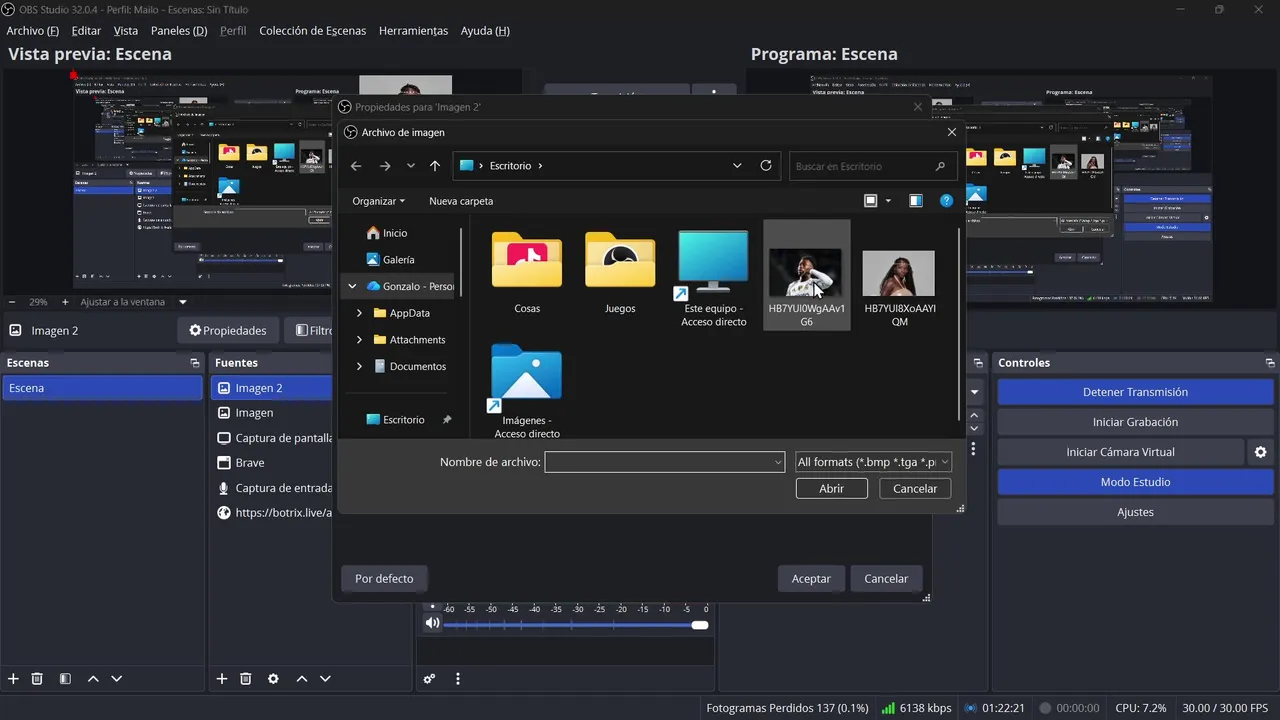Open recent locations chevron in file dialog
The height and width of the screenshot is (720, 1280).
coord(411,166)
